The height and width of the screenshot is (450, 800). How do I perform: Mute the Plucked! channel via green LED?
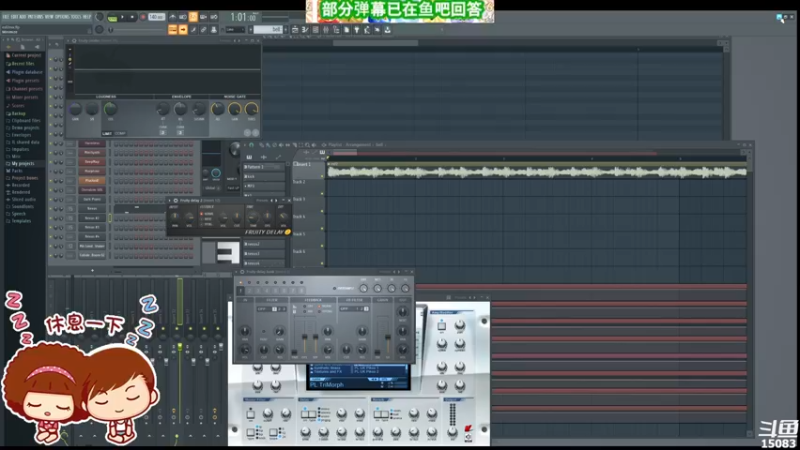tap(51, 181)
